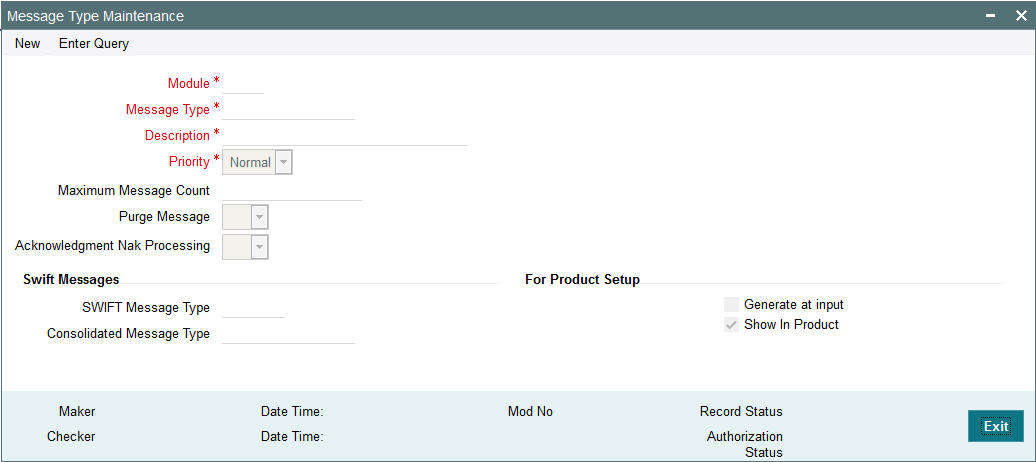Click the Purge Message label
The width and height of the screenshot is (1036, 462).
[x=165, y=217]
